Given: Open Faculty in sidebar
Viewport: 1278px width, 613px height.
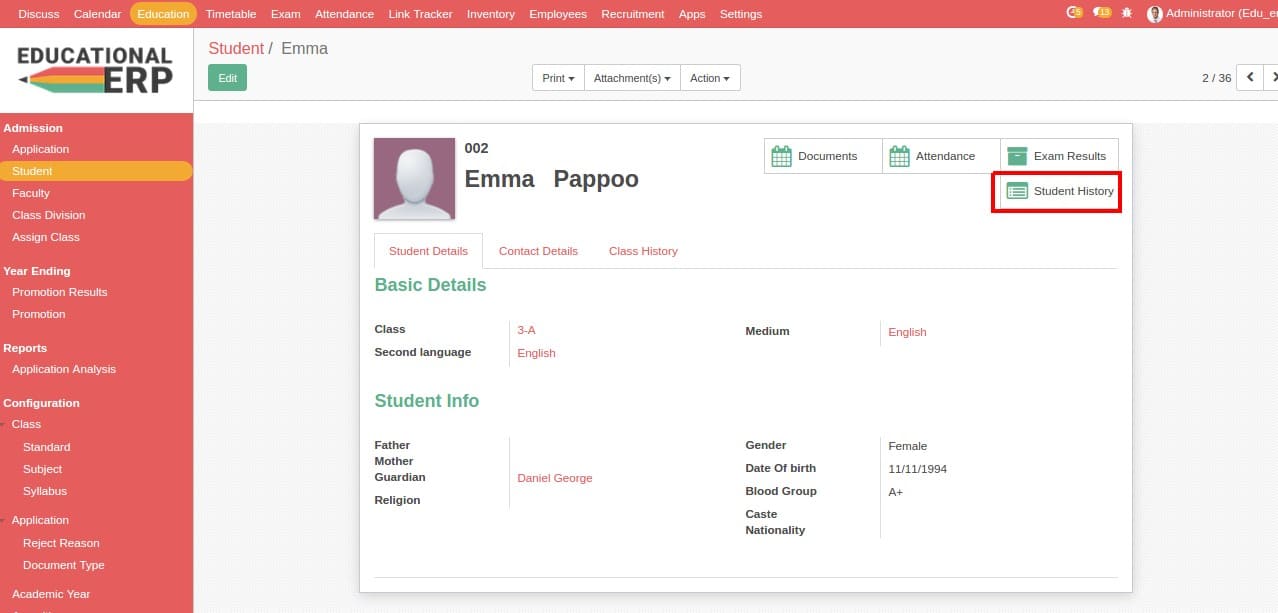Looking at the screenshot, I should click(31, 193).
